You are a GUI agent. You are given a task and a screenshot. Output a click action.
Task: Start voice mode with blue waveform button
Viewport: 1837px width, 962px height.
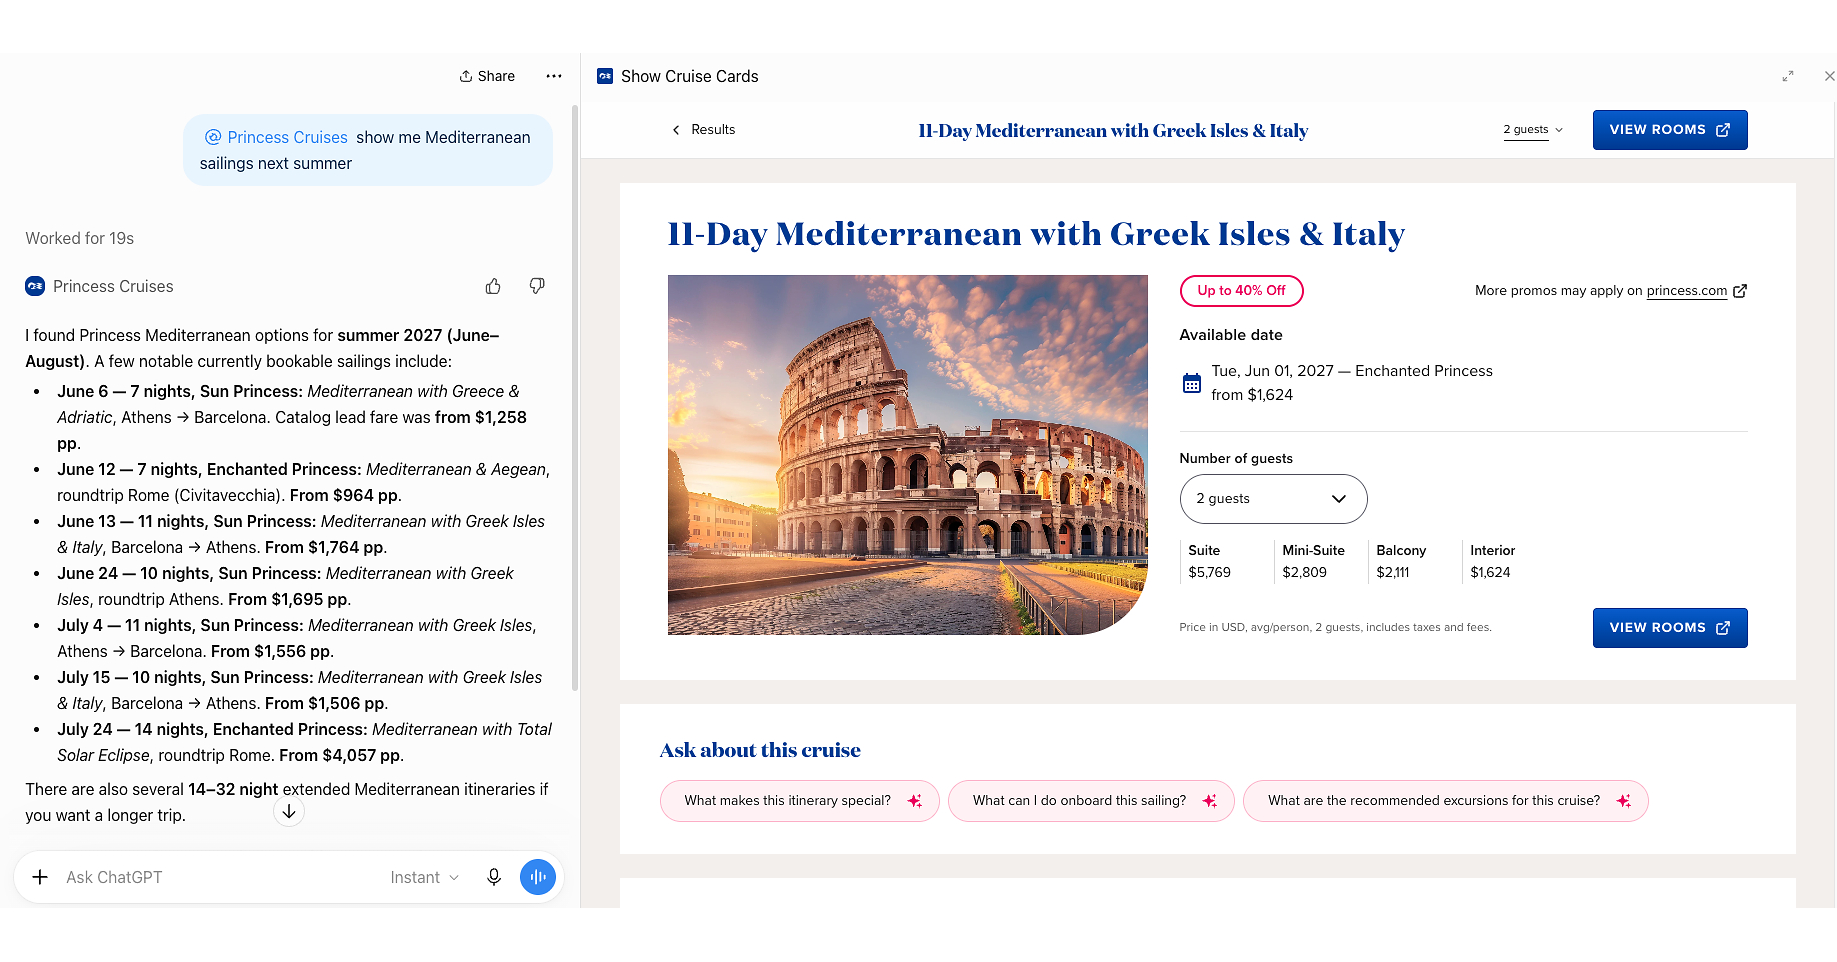(538, 877)
